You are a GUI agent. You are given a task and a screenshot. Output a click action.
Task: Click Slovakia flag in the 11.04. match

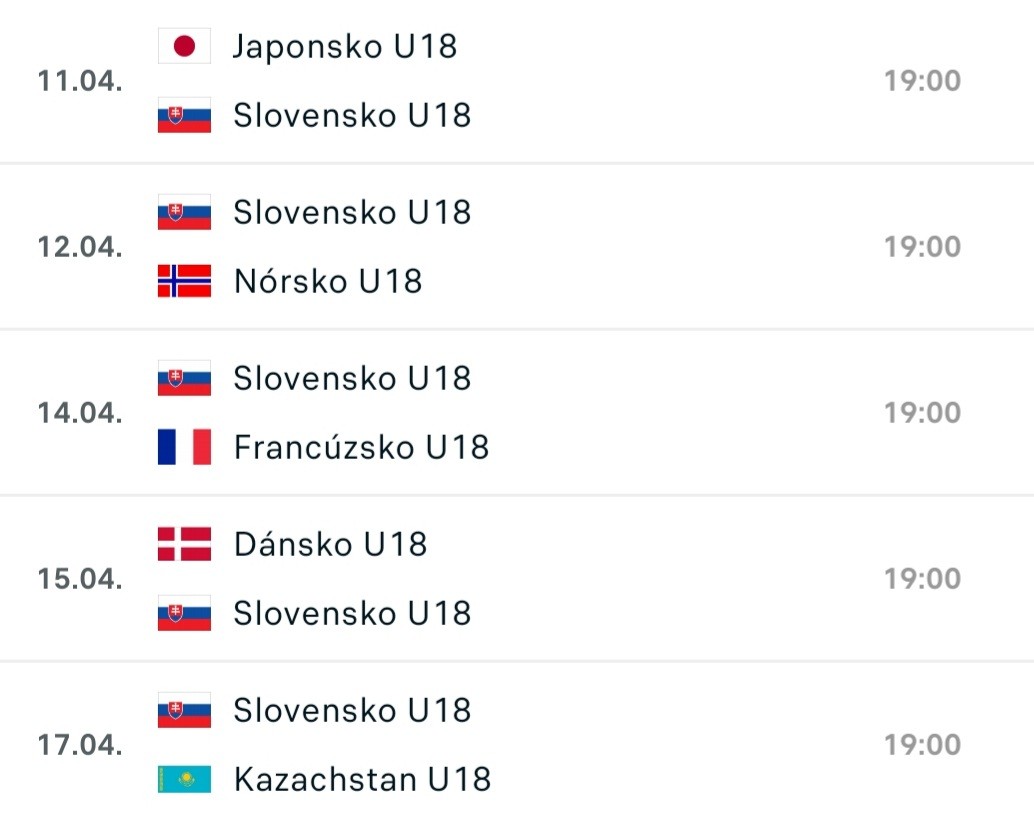184,116
